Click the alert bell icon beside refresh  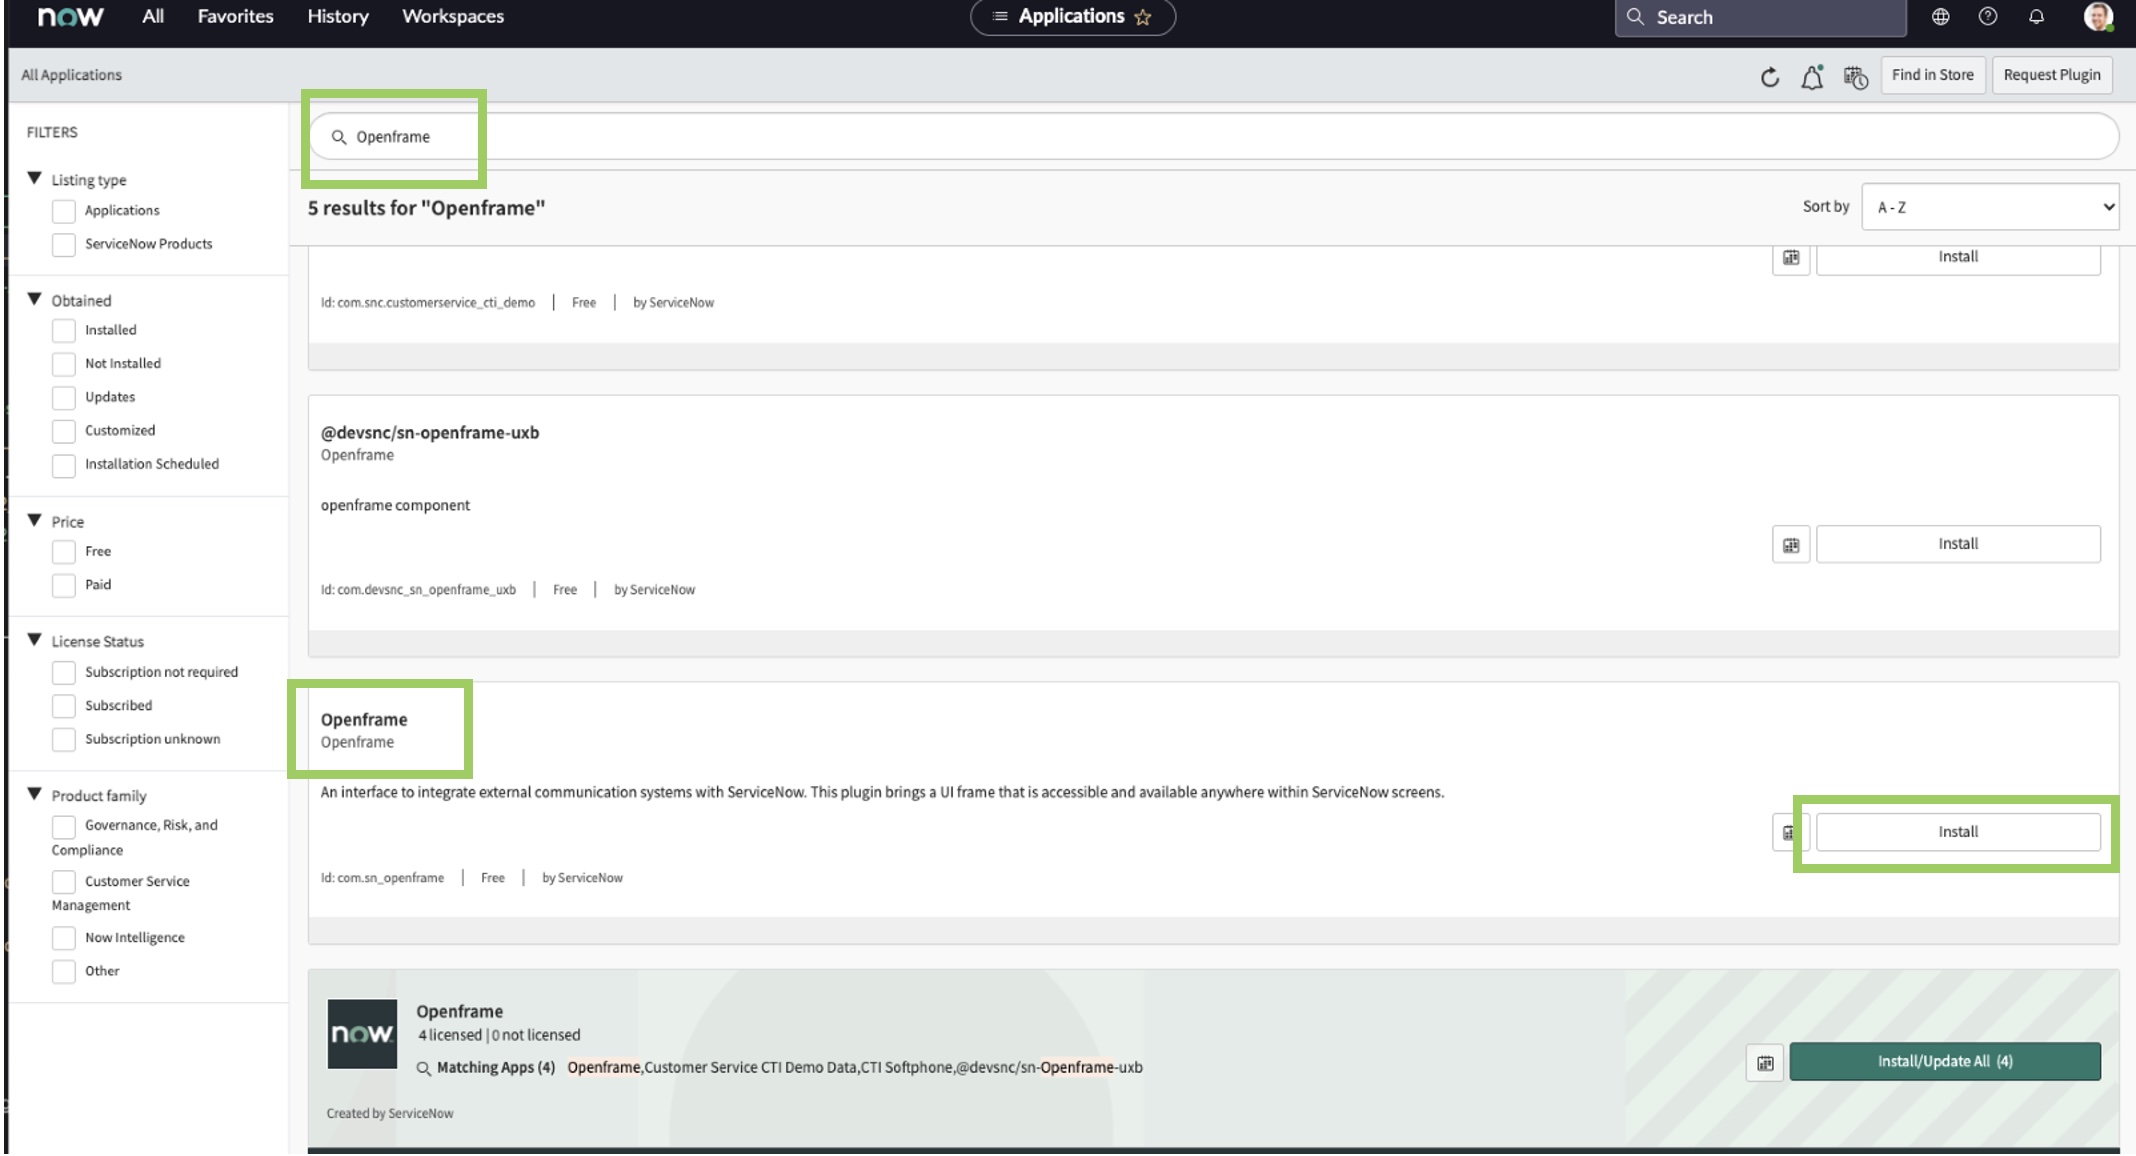(1812, 77)
